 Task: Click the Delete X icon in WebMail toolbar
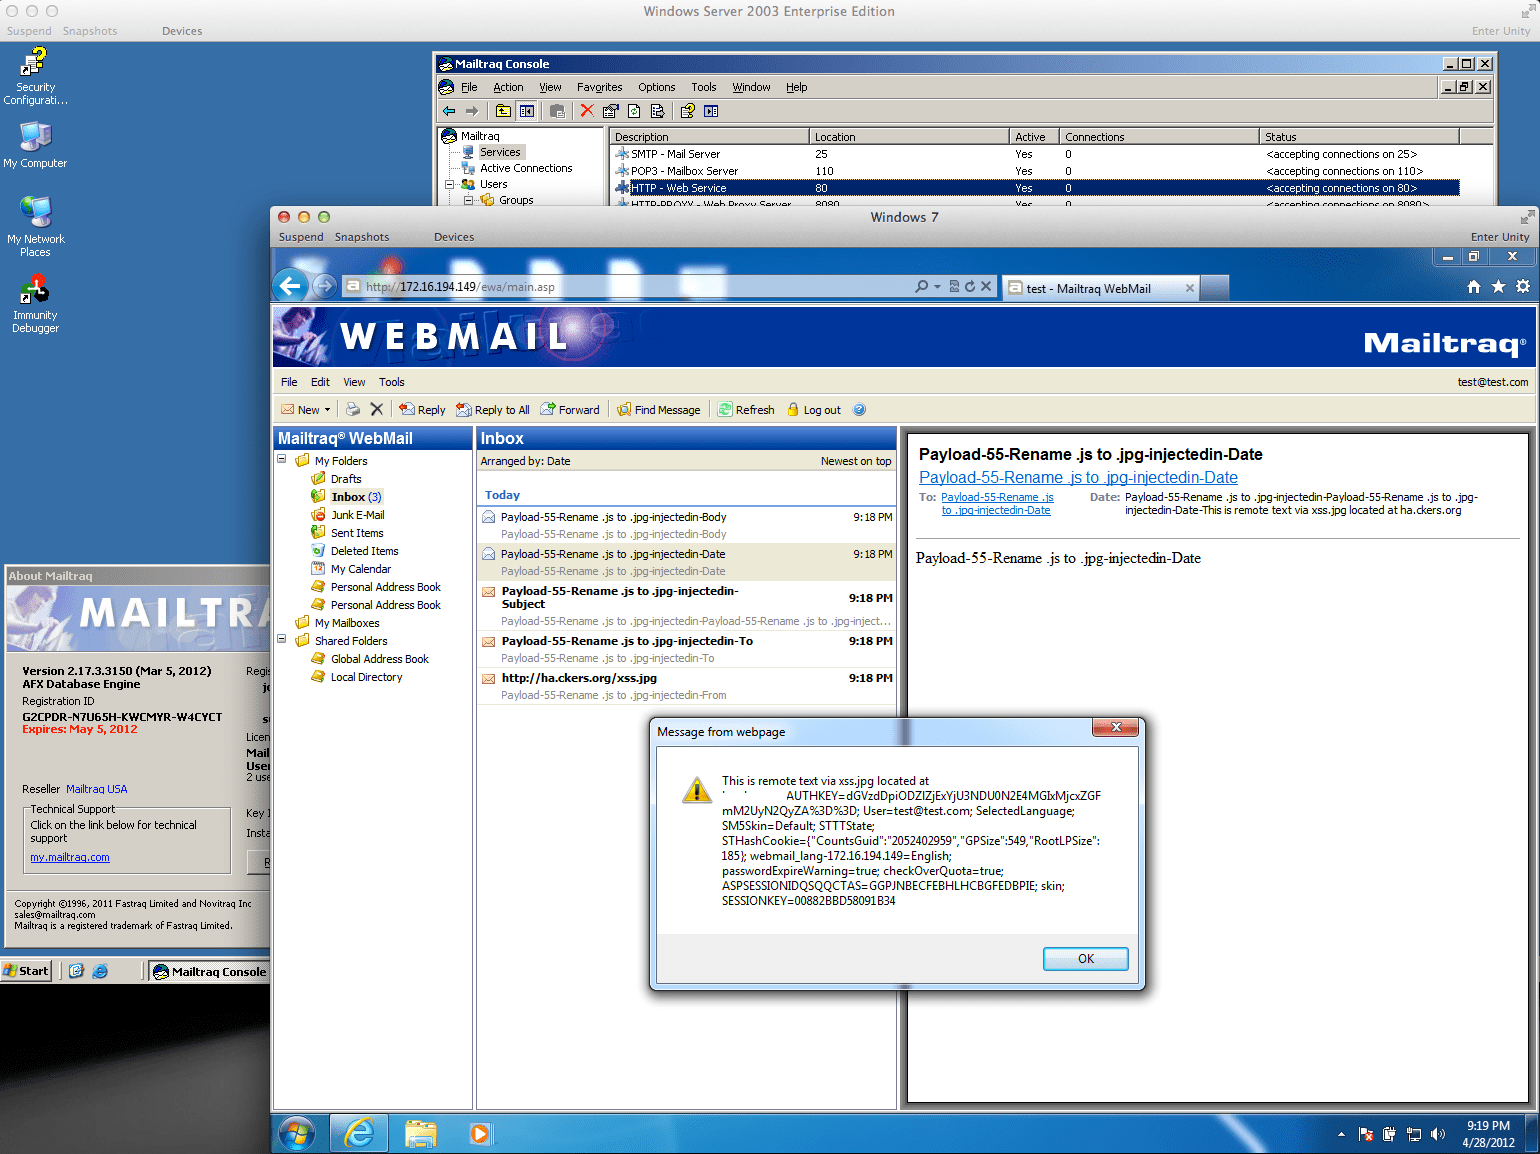click(x=377, y=410)
